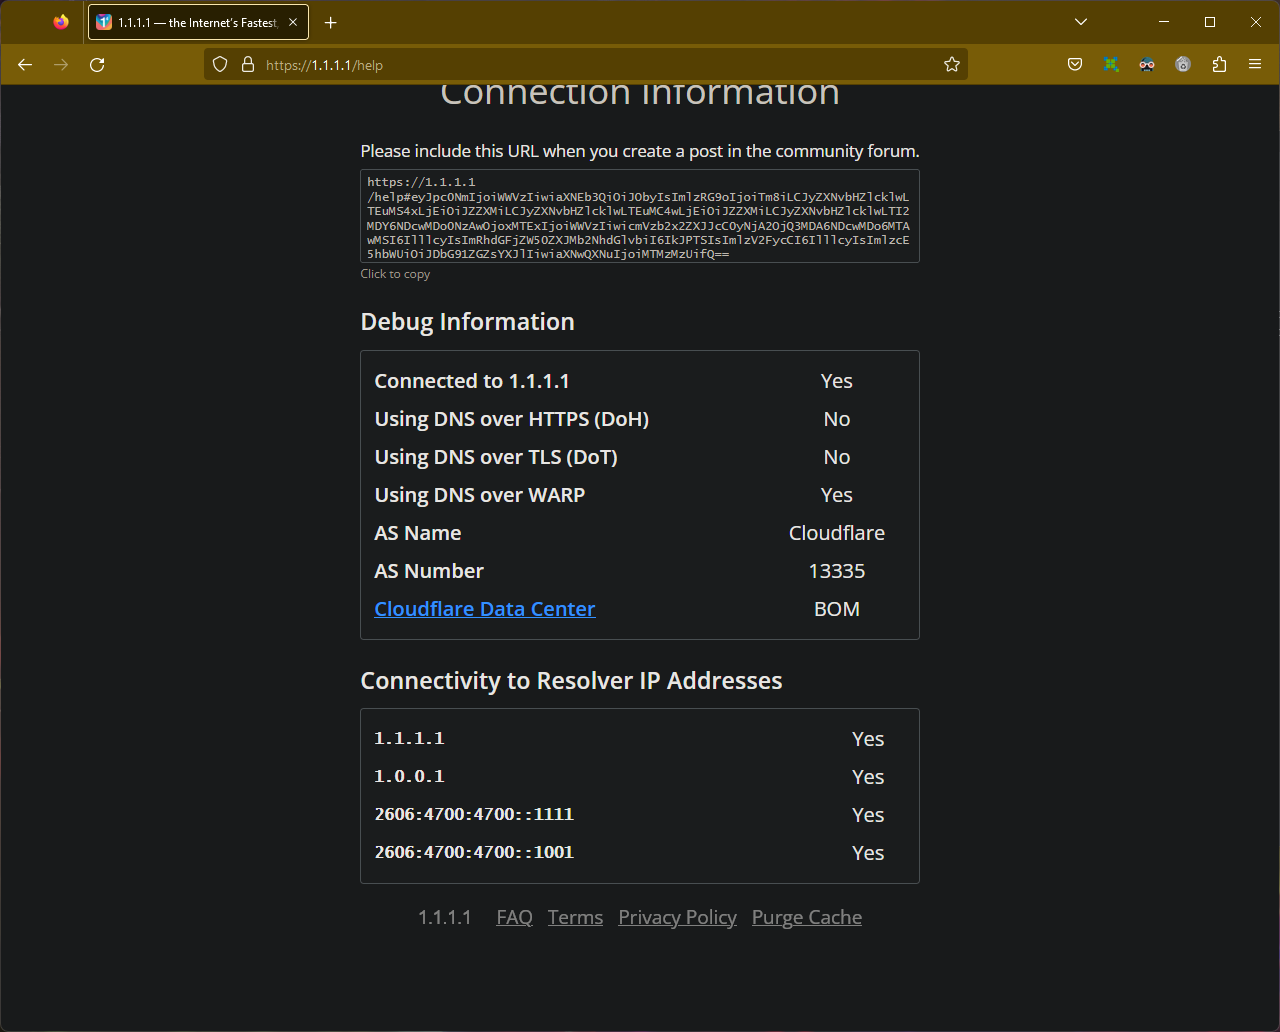
Task: Open the Privacy Policy link
Action: pos(677,917)
